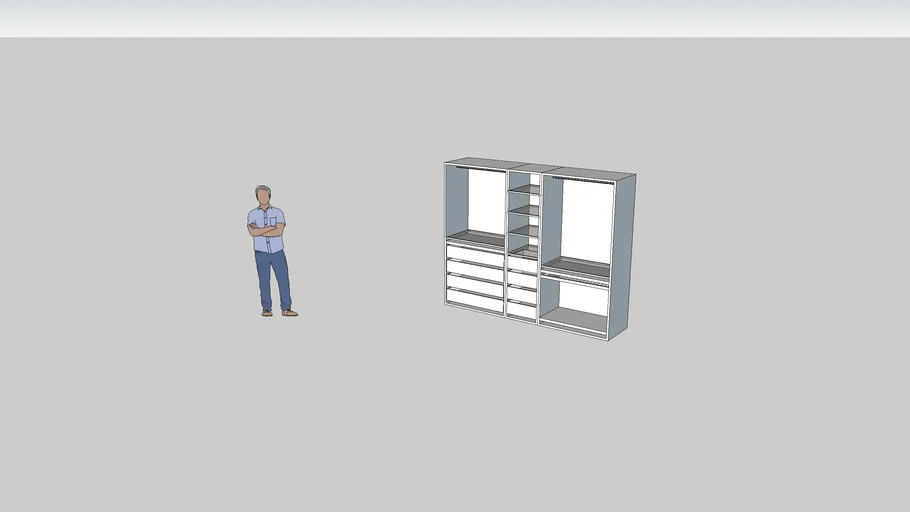Click the top shelf in the narrow middle section
This screenshot has width=910, height=512.
[523, 189]
